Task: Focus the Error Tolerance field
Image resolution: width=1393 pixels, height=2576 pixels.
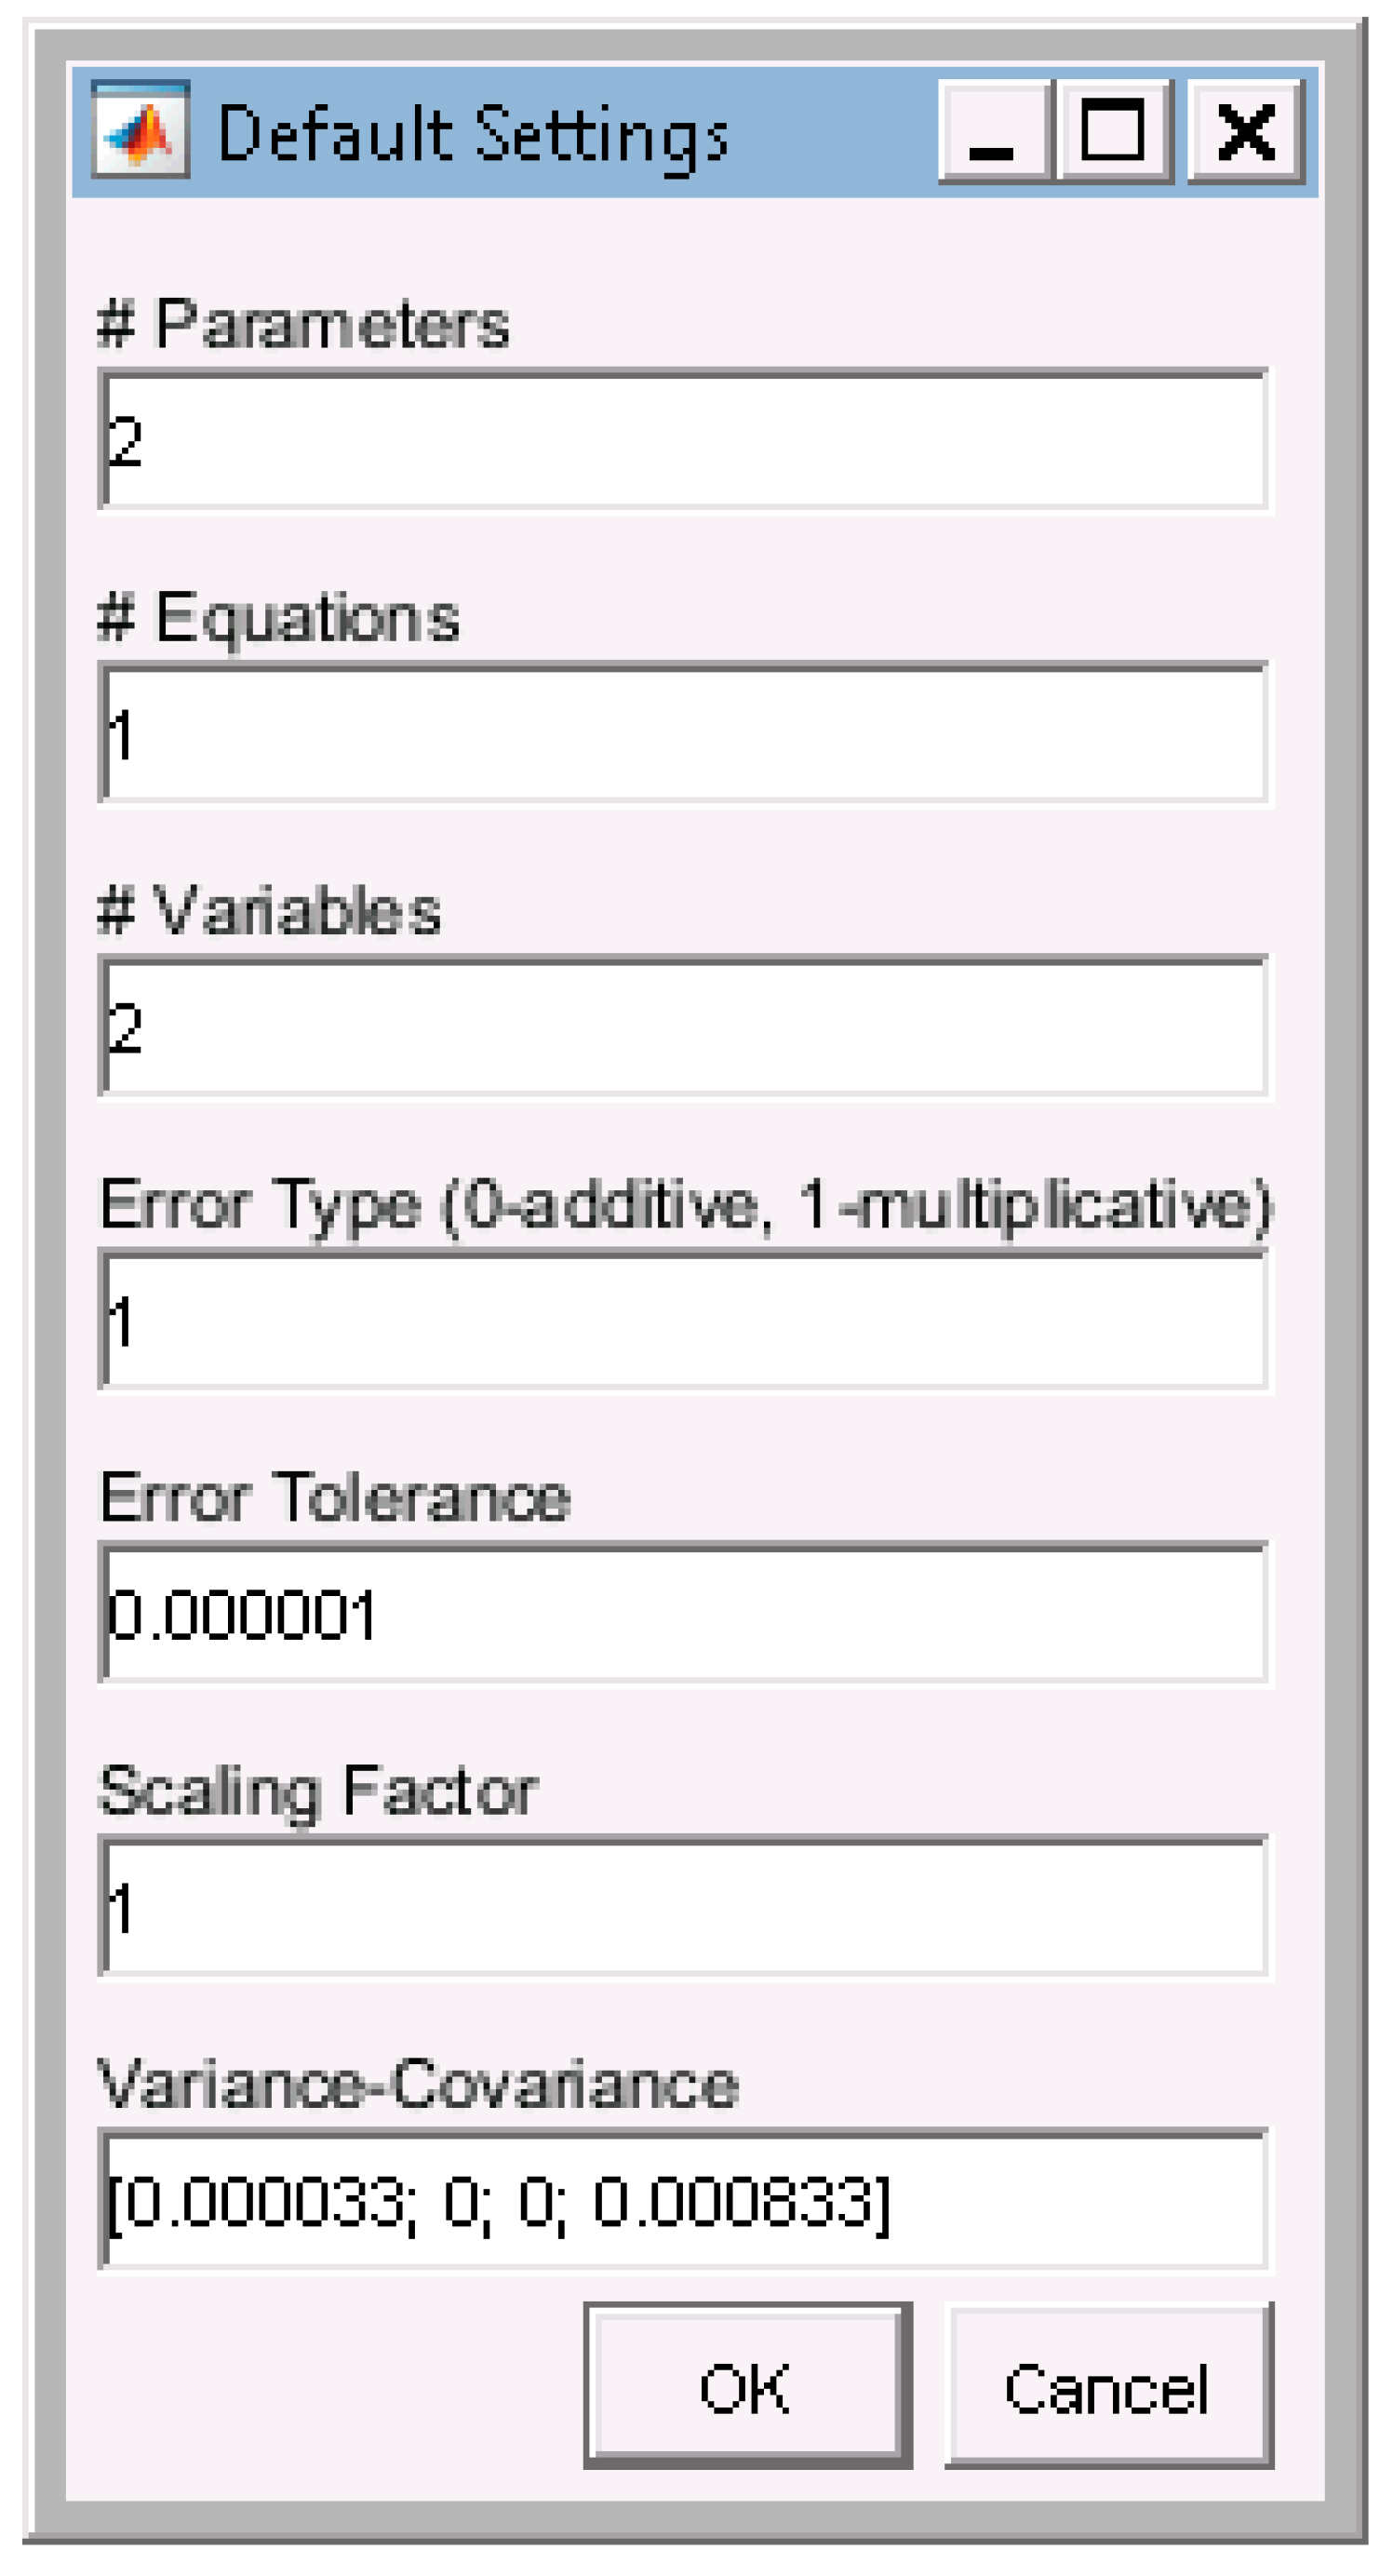Action: coord(684,1614)
